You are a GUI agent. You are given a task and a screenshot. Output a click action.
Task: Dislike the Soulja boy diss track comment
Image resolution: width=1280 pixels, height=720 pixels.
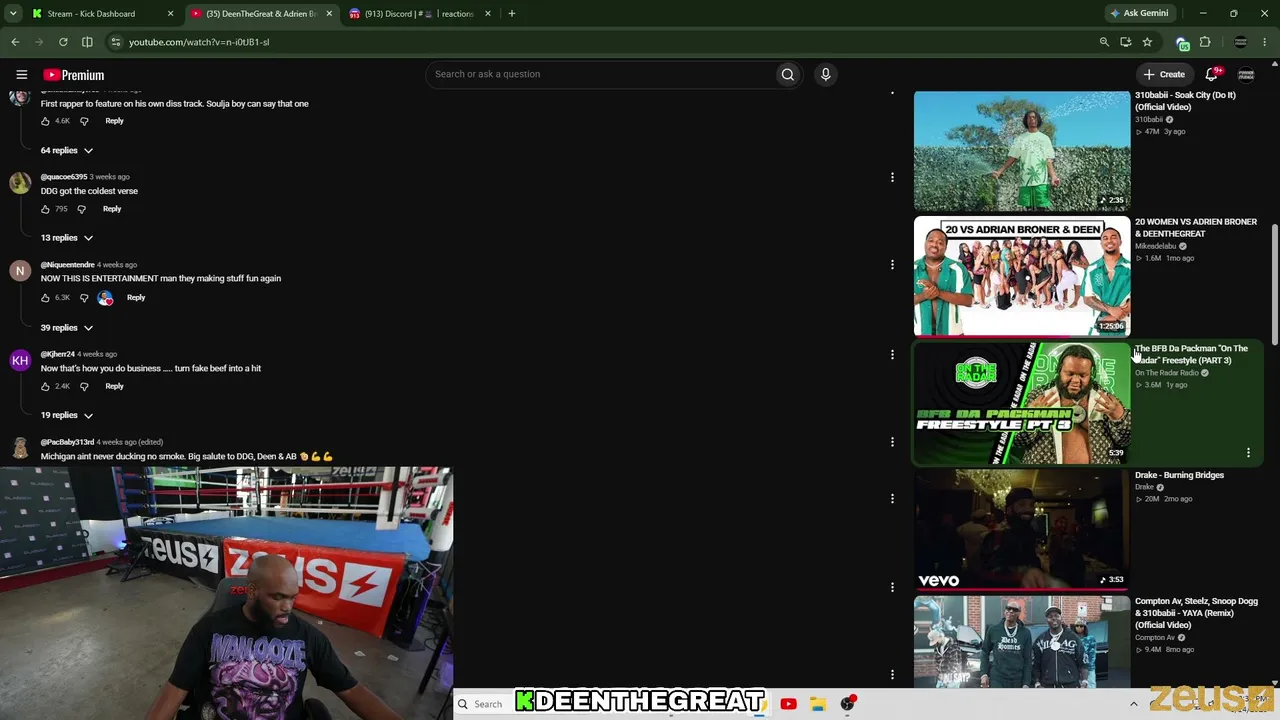coord(84,121)
